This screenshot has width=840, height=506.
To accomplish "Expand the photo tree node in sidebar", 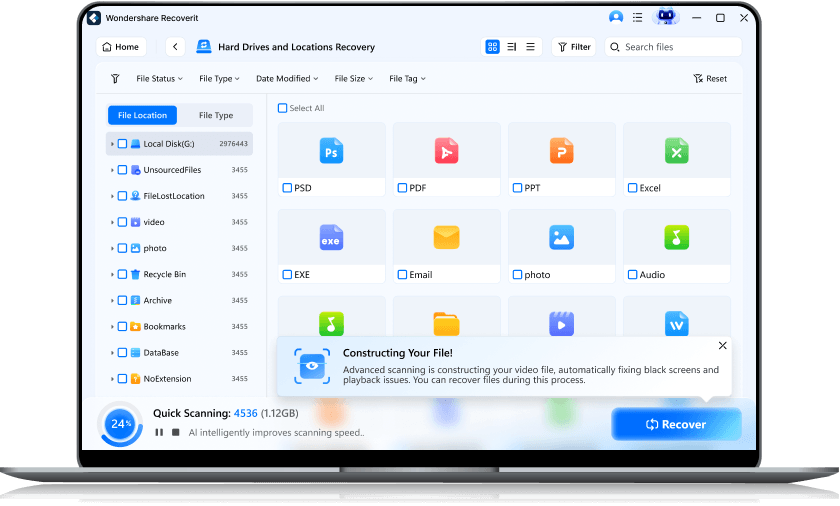I will click(x=112, y=248).
